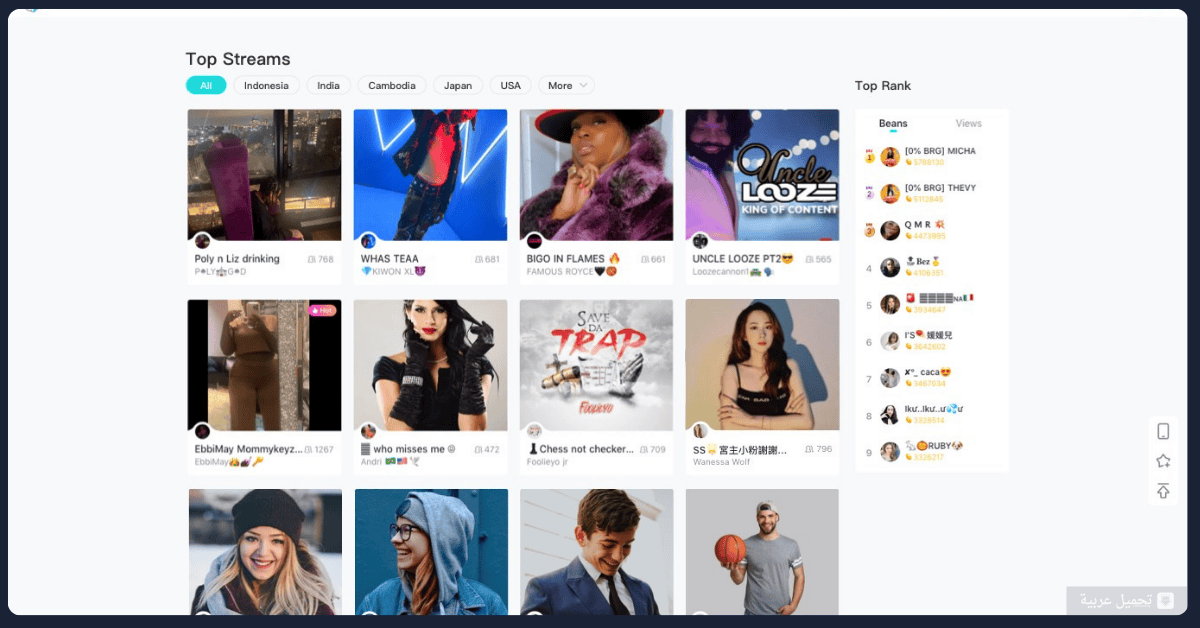Filter streams by Indonesia
The height and width of the screenshot is (628, 1200).
[x=266, y=86]
